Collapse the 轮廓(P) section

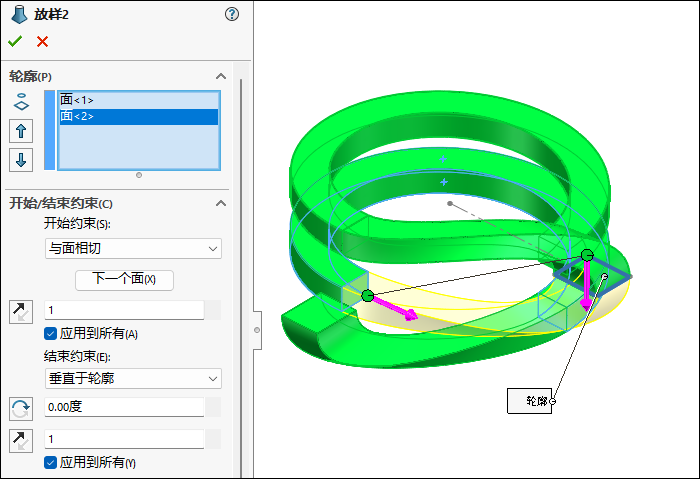tap(221, 76)
